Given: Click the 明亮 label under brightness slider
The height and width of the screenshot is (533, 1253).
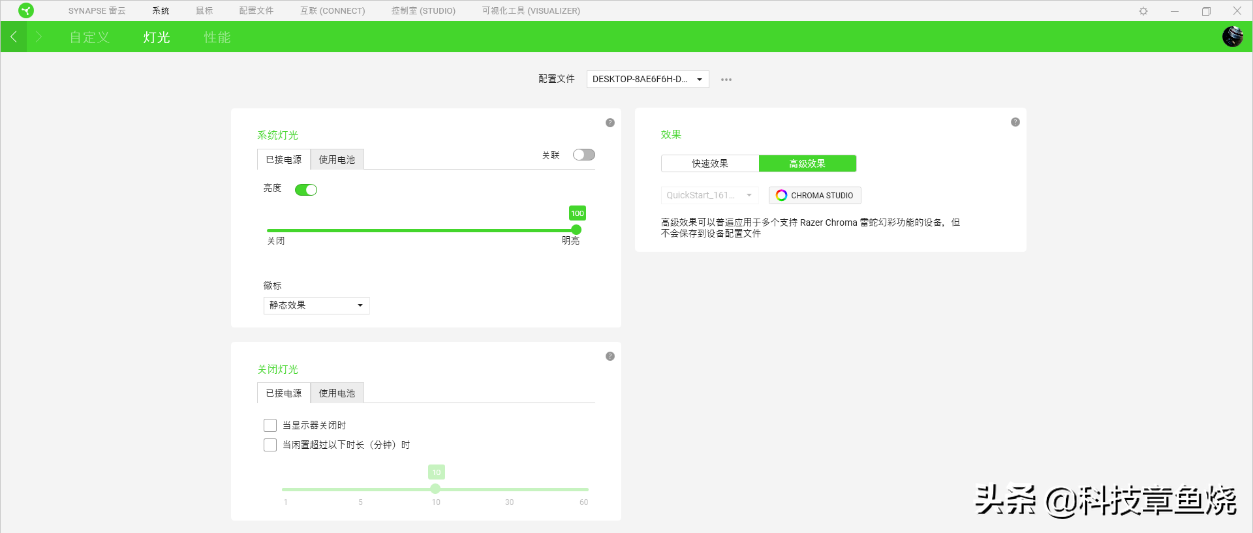Looking at the screenshot, I should [x=570, y=241].
